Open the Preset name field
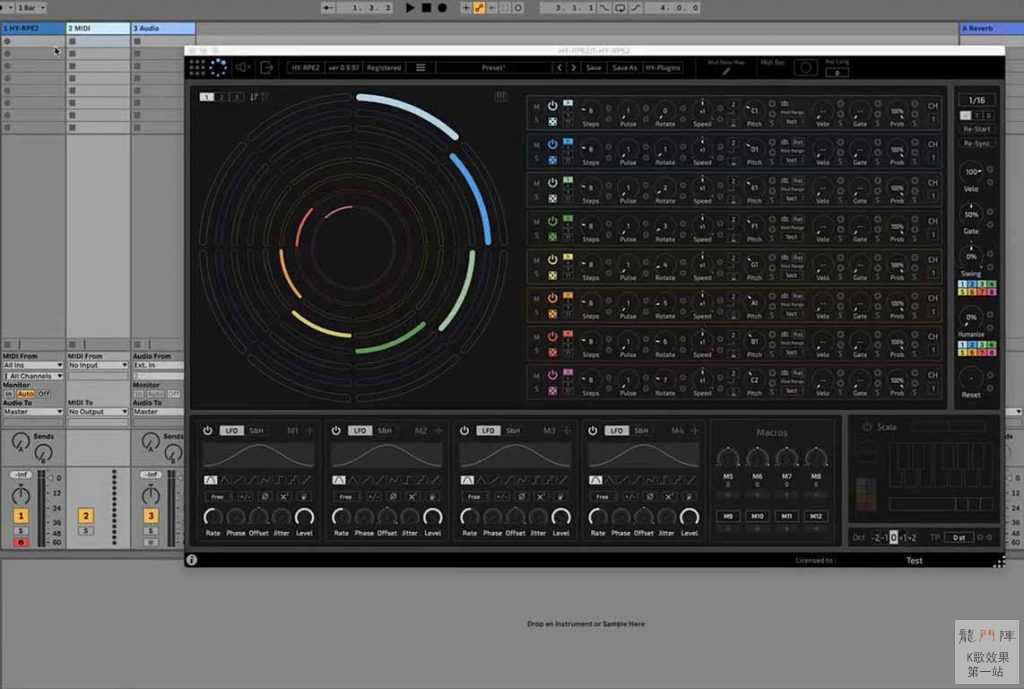This screenshot has height=689, width=1024. click(494, 67)
